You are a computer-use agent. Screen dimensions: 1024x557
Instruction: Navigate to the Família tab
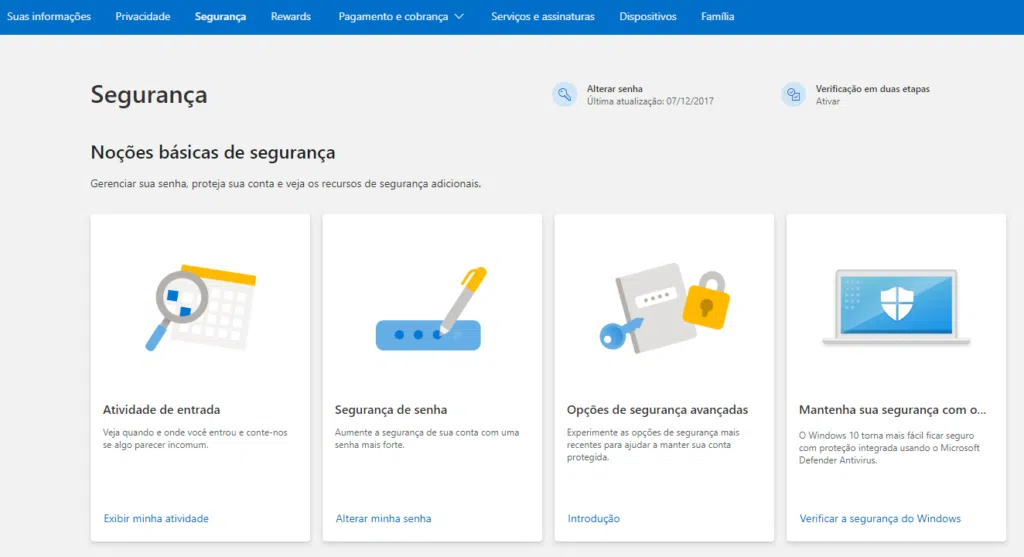pyautogui.click(x=718, y=16)
